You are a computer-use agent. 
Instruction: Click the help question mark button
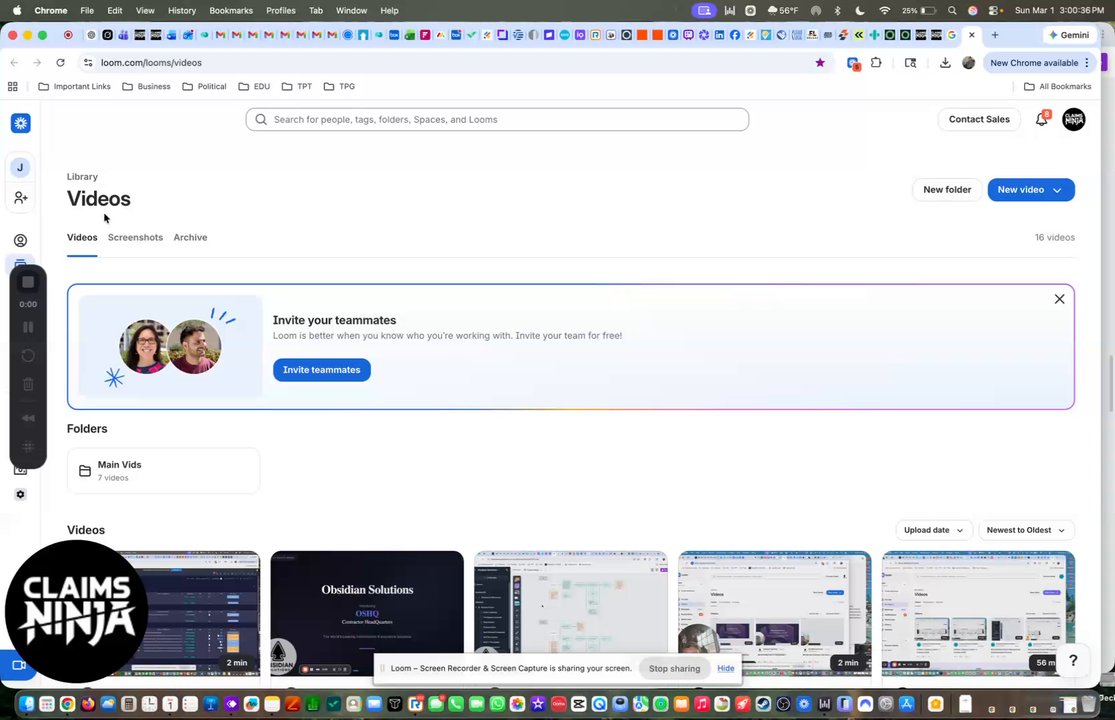pyautogui.click(x=1073, y=660)
